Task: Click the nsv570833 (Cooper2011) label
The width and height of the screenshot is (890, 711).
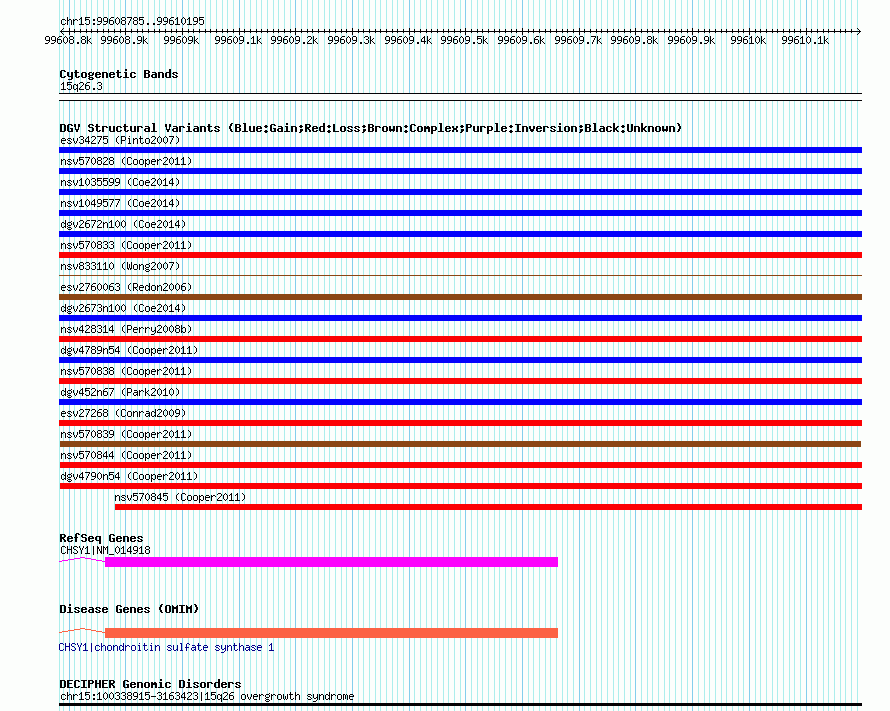Action: [126, 245]
